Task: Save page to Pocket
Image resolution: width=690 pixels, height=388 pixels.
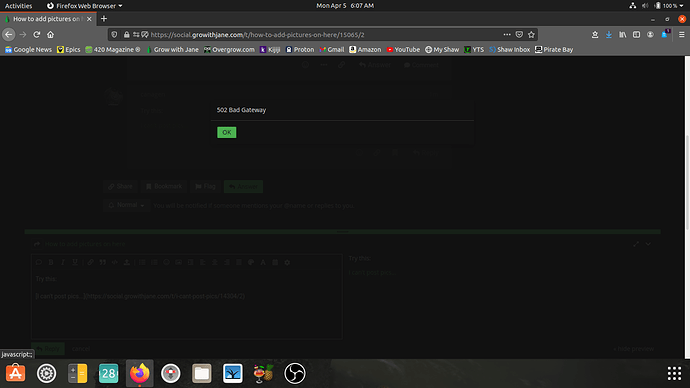Action: coord(519,35)
